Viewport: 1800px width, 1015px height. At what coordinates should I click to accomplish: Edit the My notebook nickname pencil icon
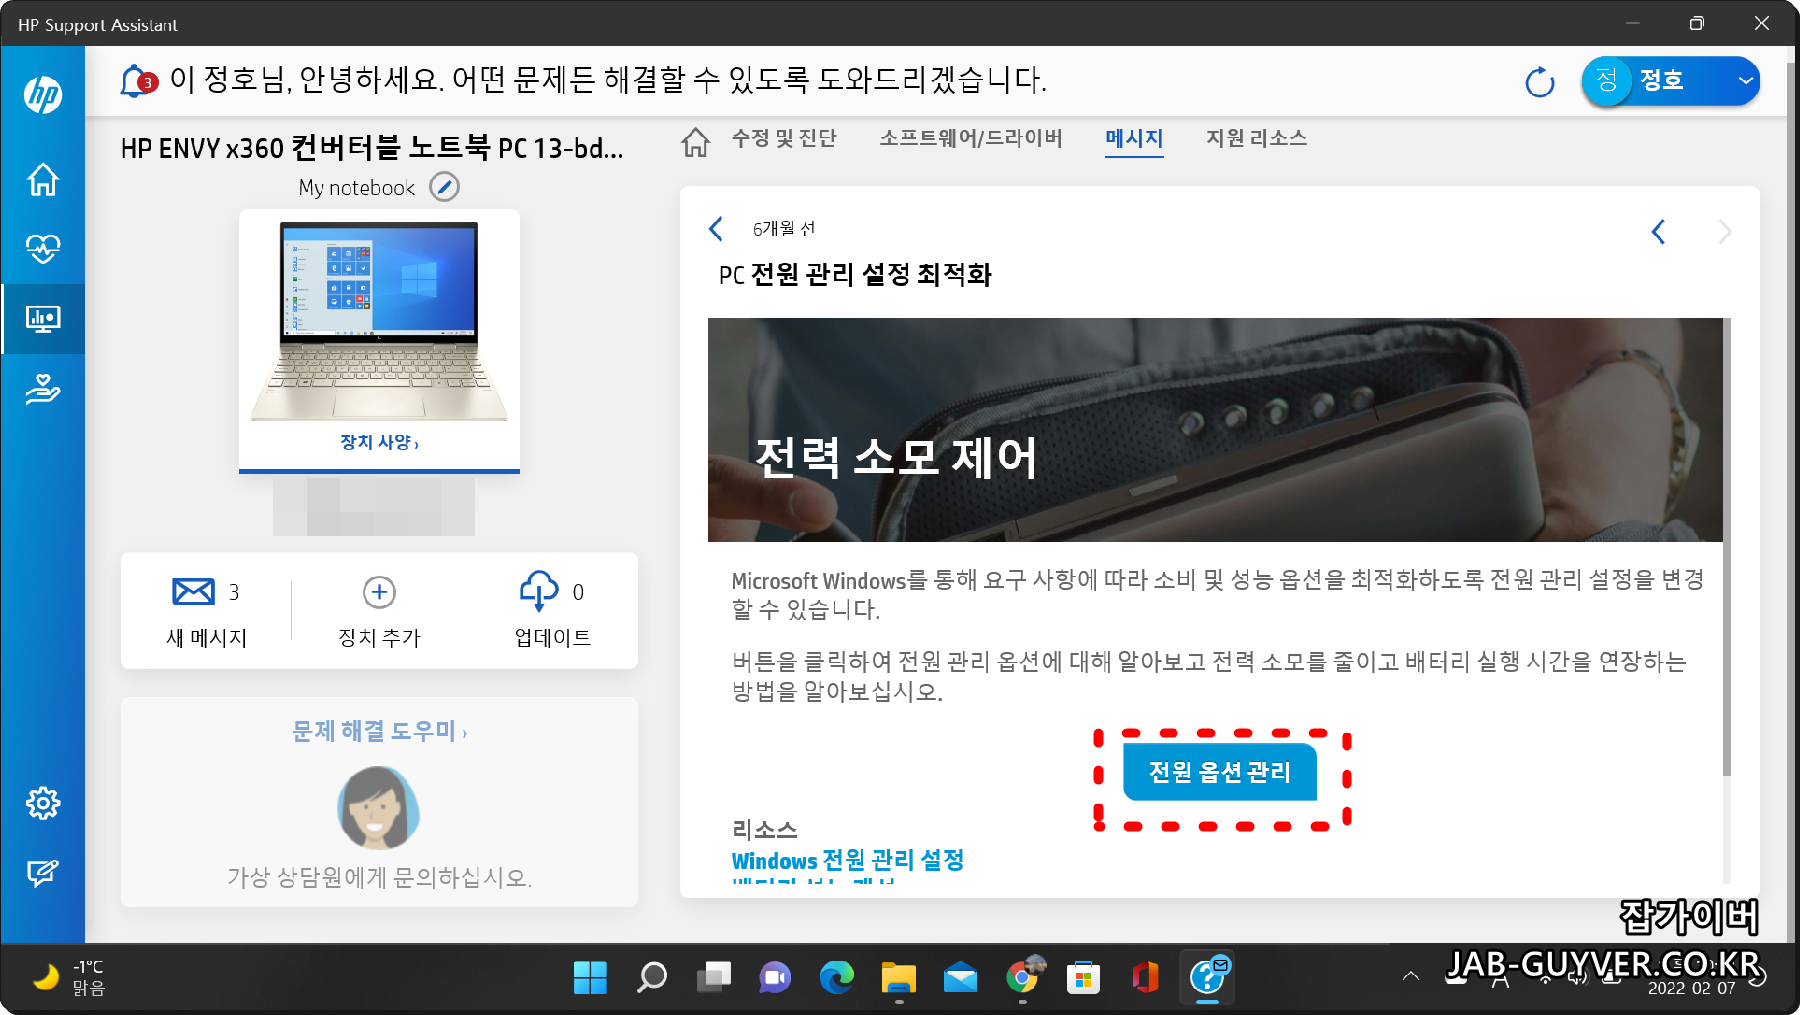444,187
